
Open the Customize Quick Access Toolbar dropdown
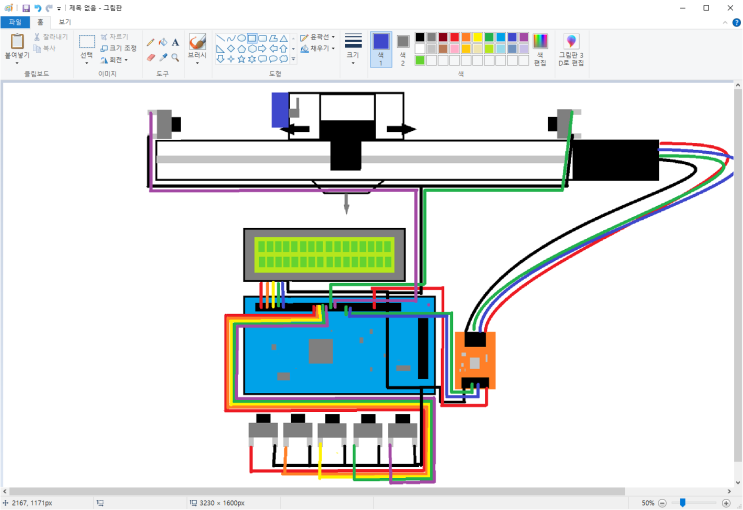[x=59, y=9]
